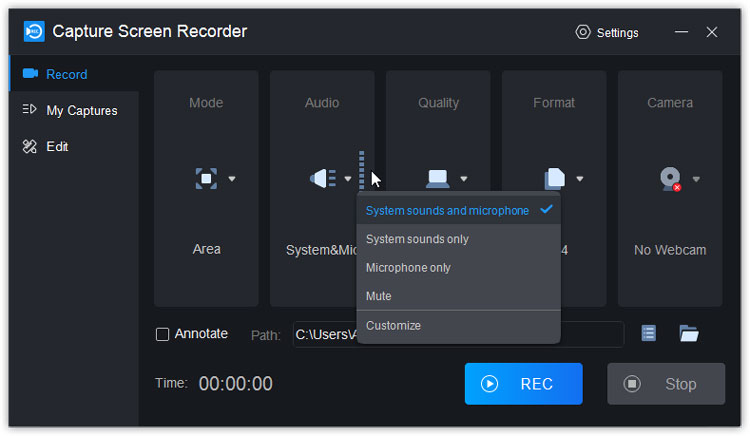Click the Area mode capture icon
The image size is (750, 436).
(x=206, y=179)
